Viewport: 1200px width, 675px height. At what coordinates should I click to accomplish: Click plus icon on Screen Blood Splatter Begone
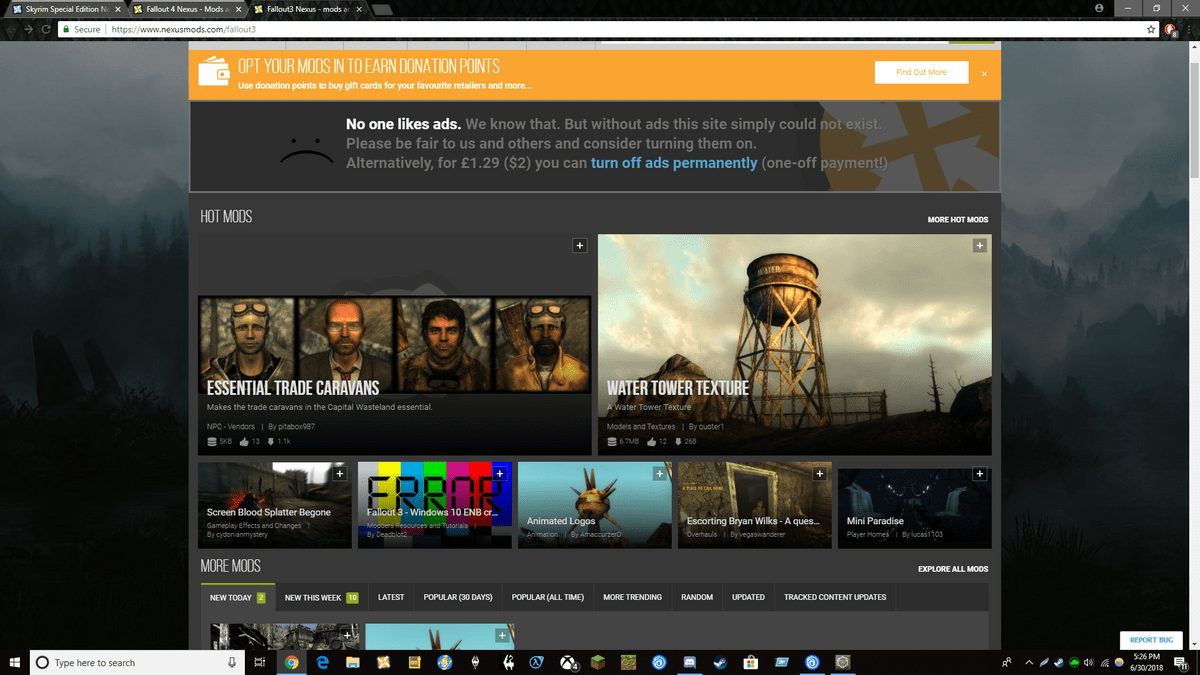click(339, 473)
